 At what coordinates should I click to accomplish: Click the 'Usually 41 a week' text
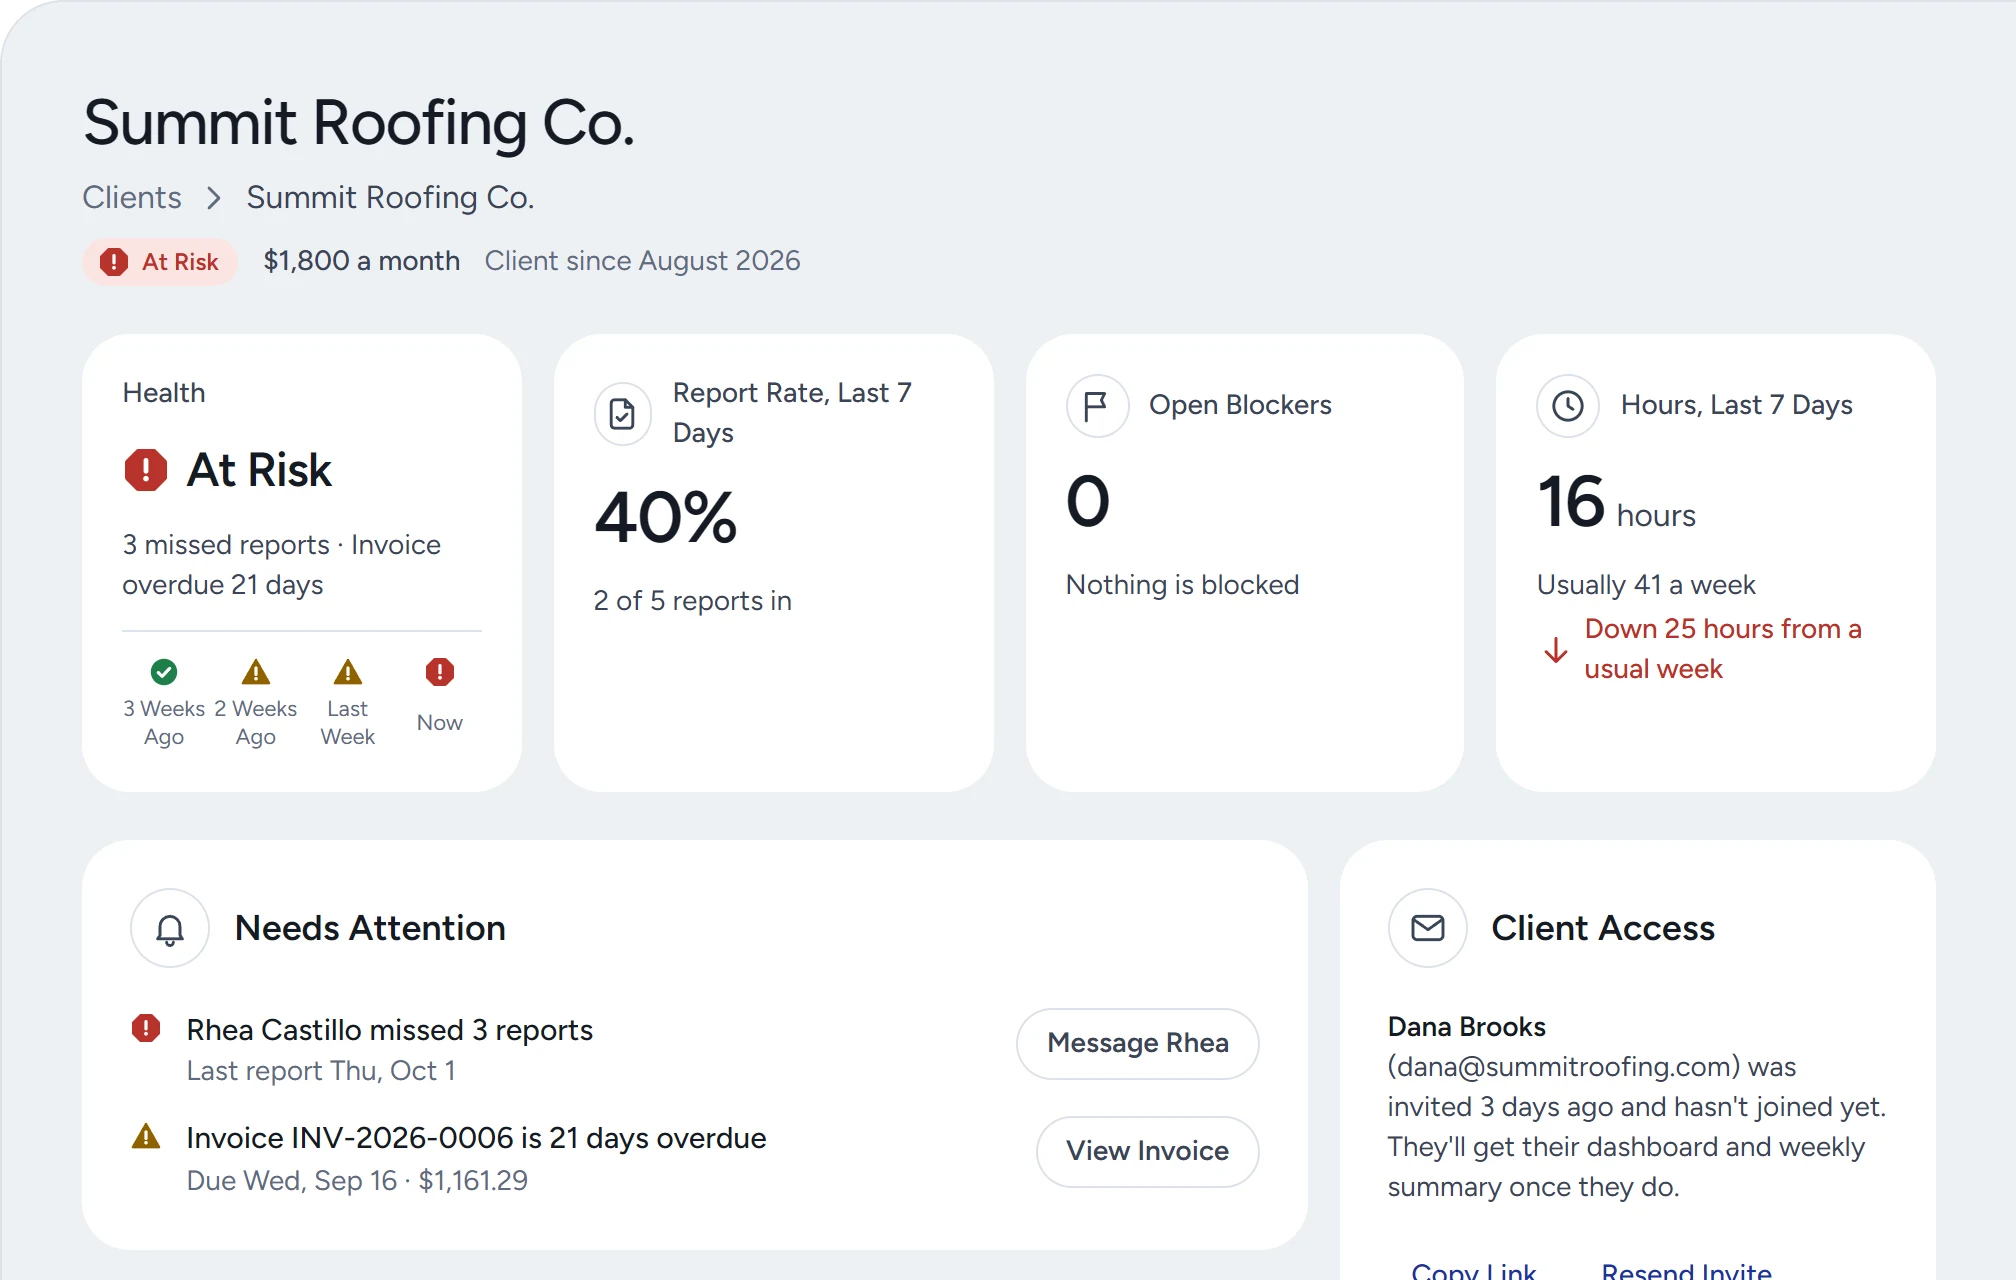(1646, 584)
